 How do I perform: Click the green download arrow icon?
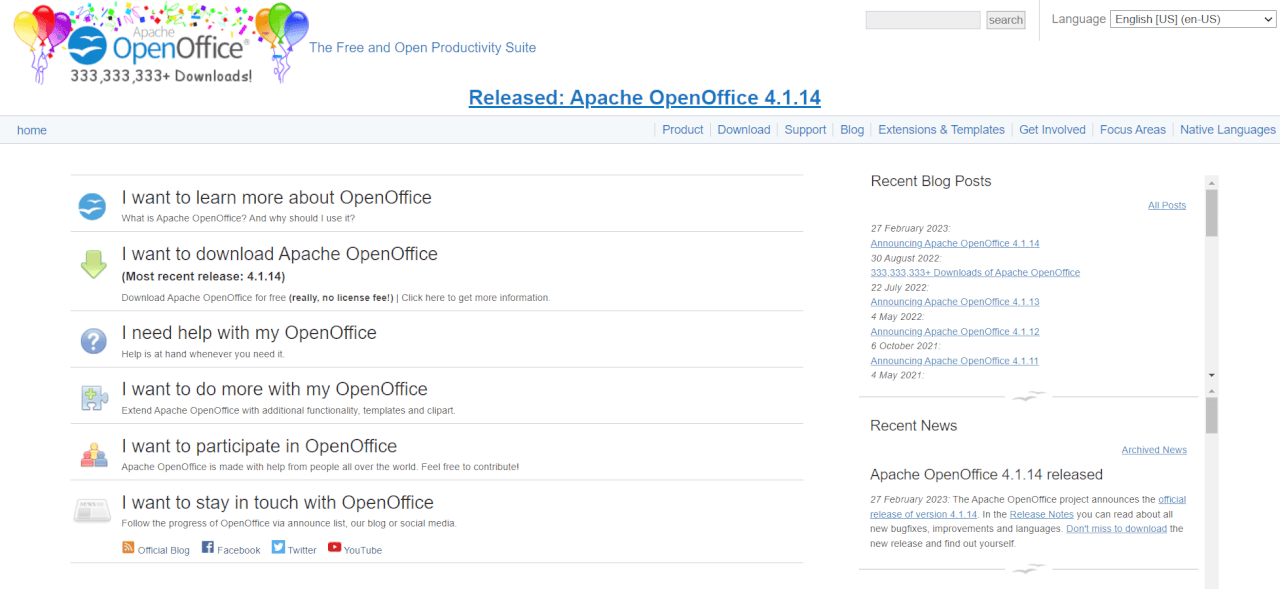point(93,264)
